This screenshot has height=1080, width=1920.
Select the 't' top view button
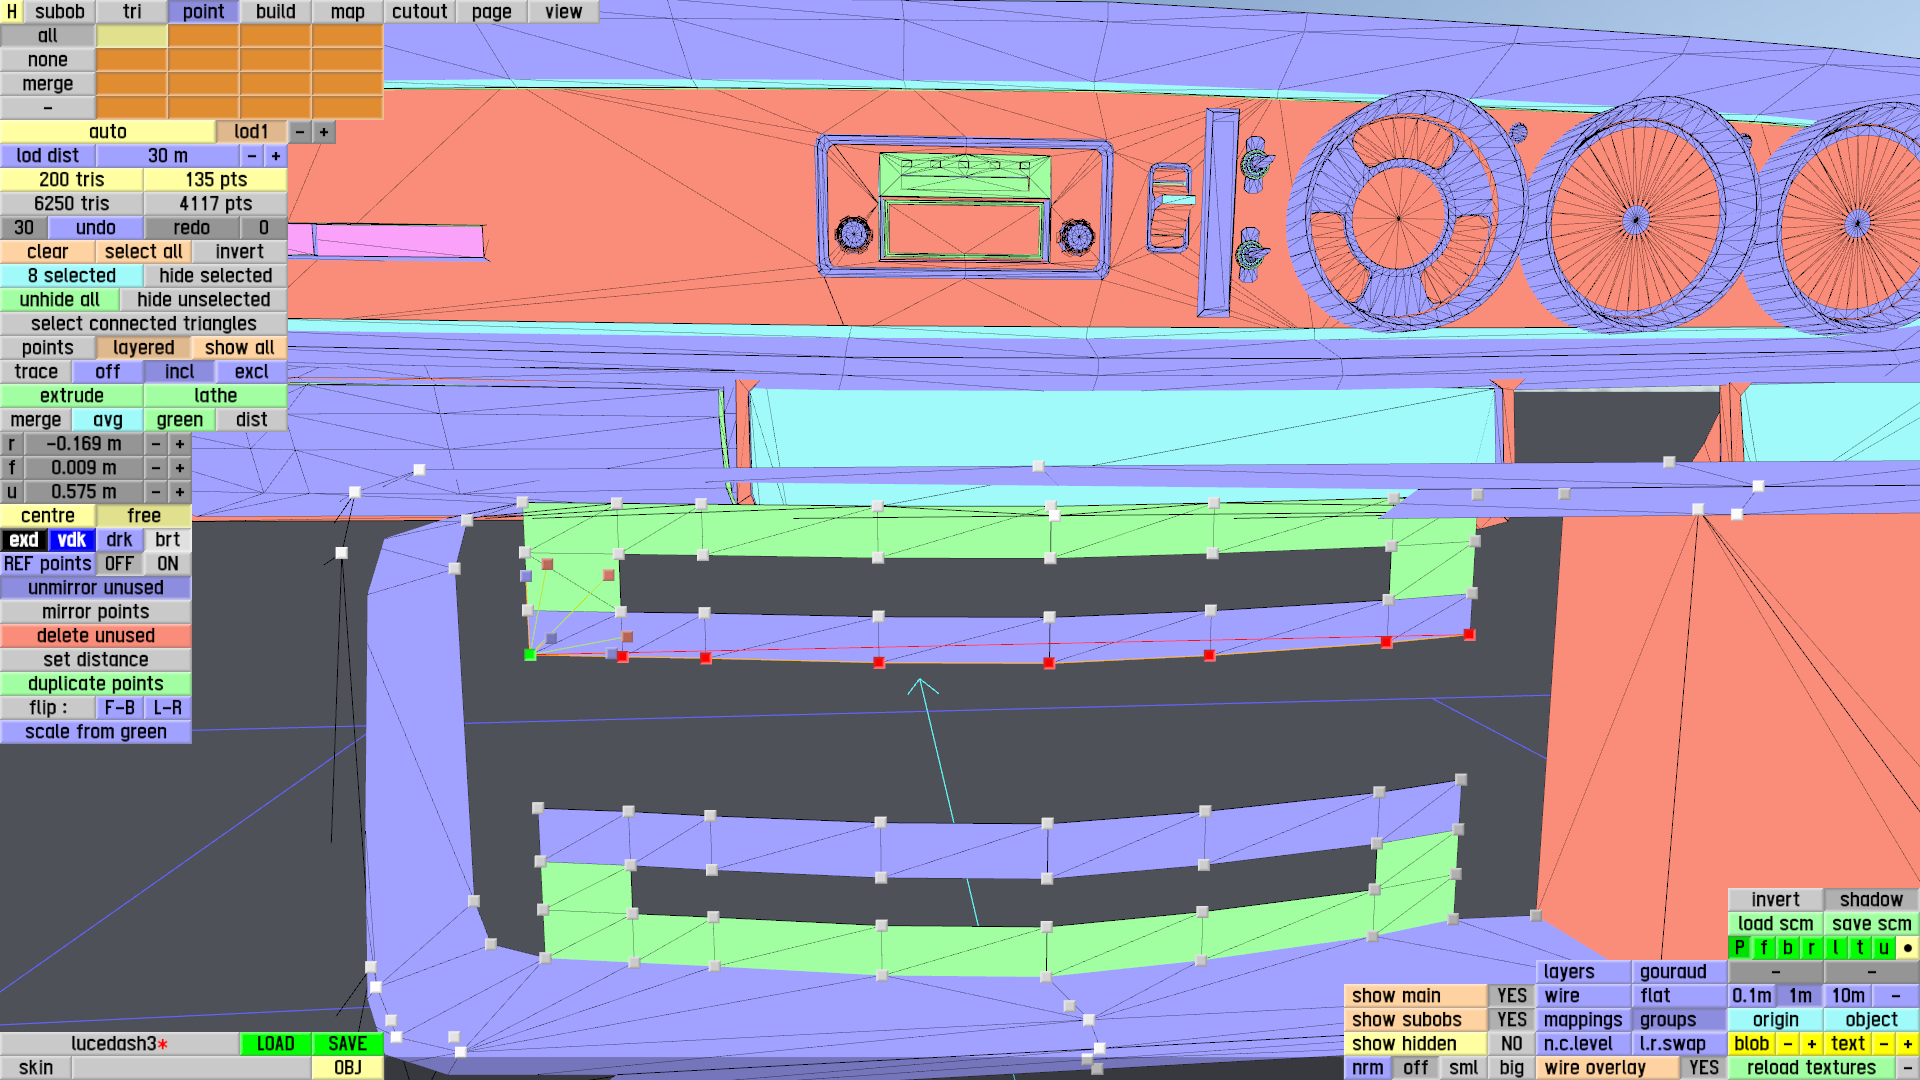point(1859,947)
